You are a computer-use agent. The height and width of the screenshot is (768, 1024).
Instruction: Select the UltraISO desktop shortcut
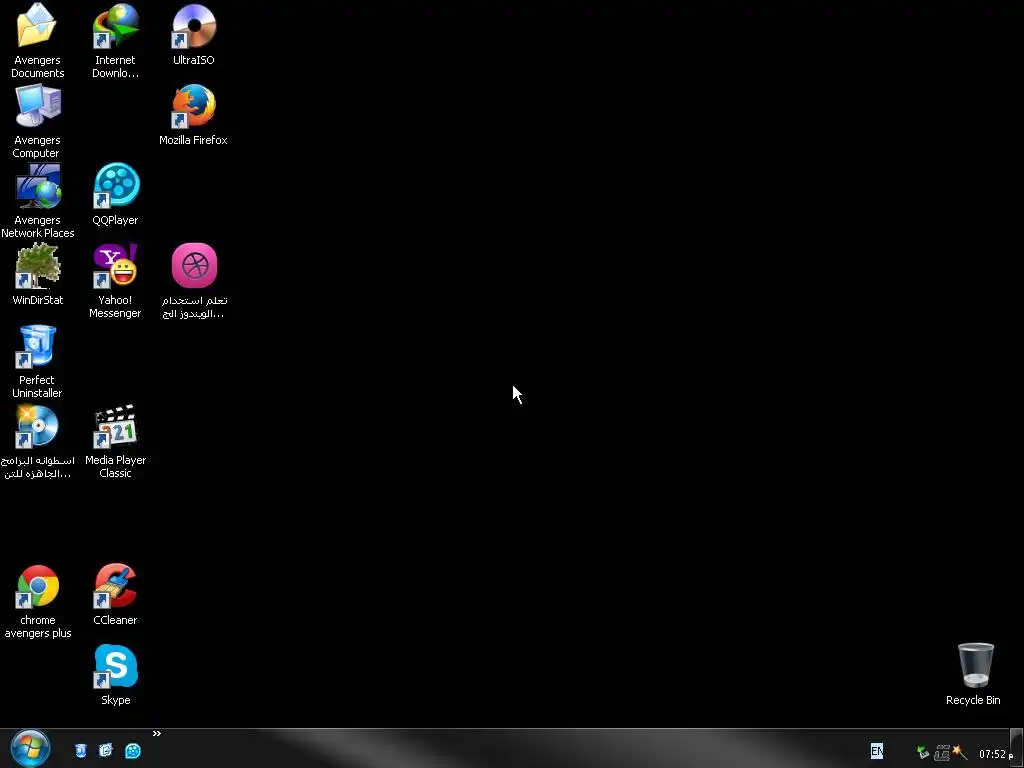[x=193, y=26]
